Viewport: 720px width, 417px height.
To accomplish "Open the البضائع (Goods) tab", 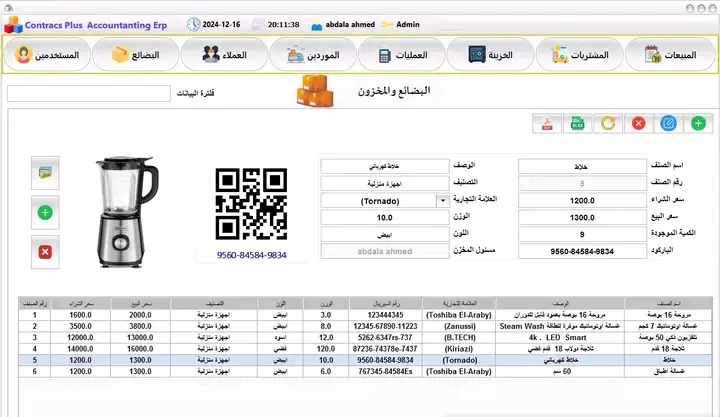I will coord(135,55).
